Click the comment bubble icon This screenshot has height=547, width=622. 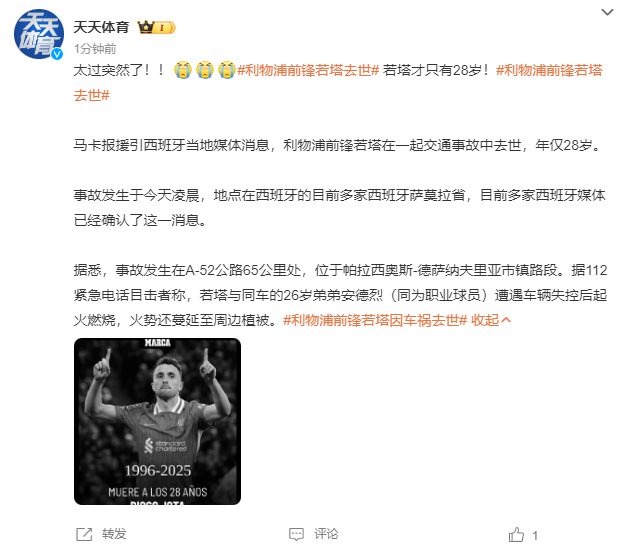click(296, 534)
